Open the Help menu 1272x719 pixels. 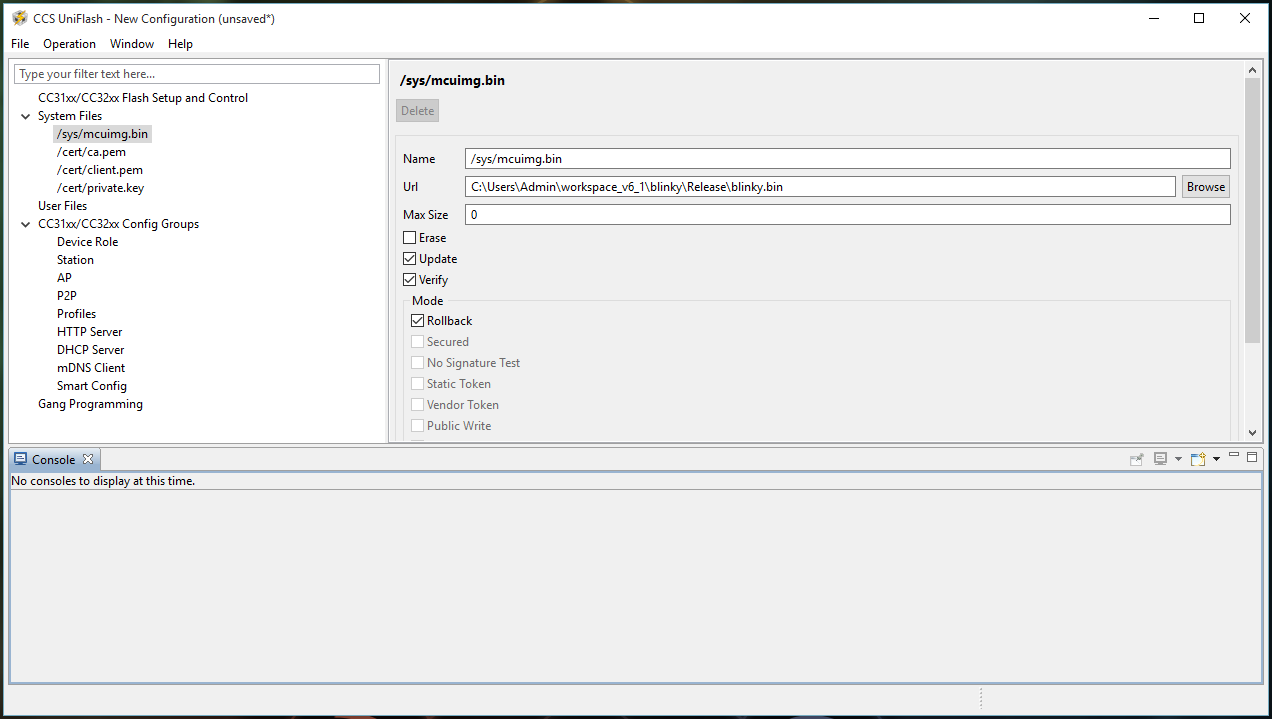coord(180,44)
